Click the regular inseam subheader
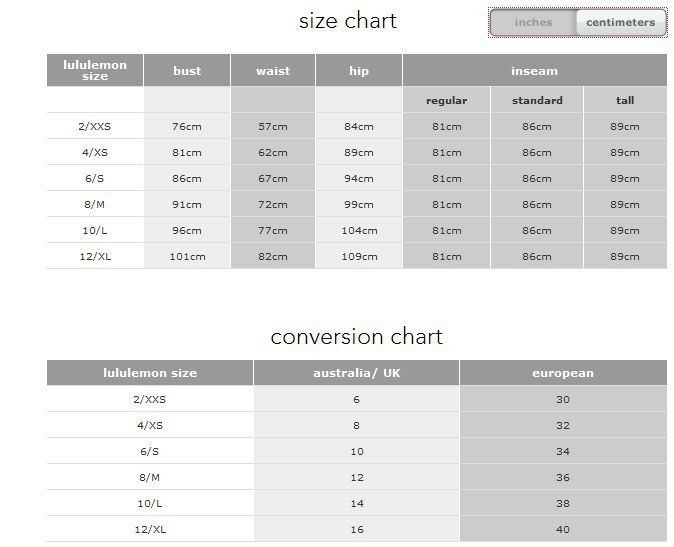The height and width of the screenshot is (547, 674). 447,100
